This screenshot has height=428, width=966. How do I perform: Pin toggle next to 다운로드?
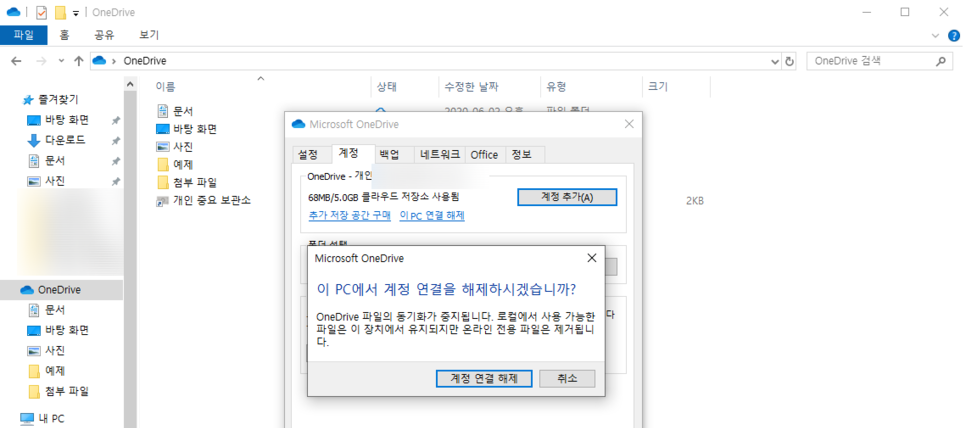click(115, 140)
